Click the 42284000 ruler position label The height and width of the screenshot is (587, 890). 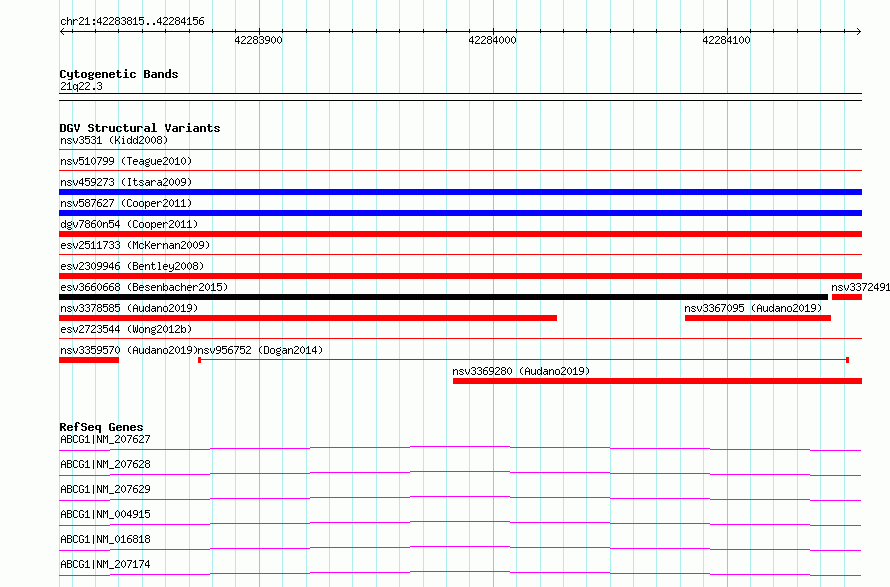point(492,40)
